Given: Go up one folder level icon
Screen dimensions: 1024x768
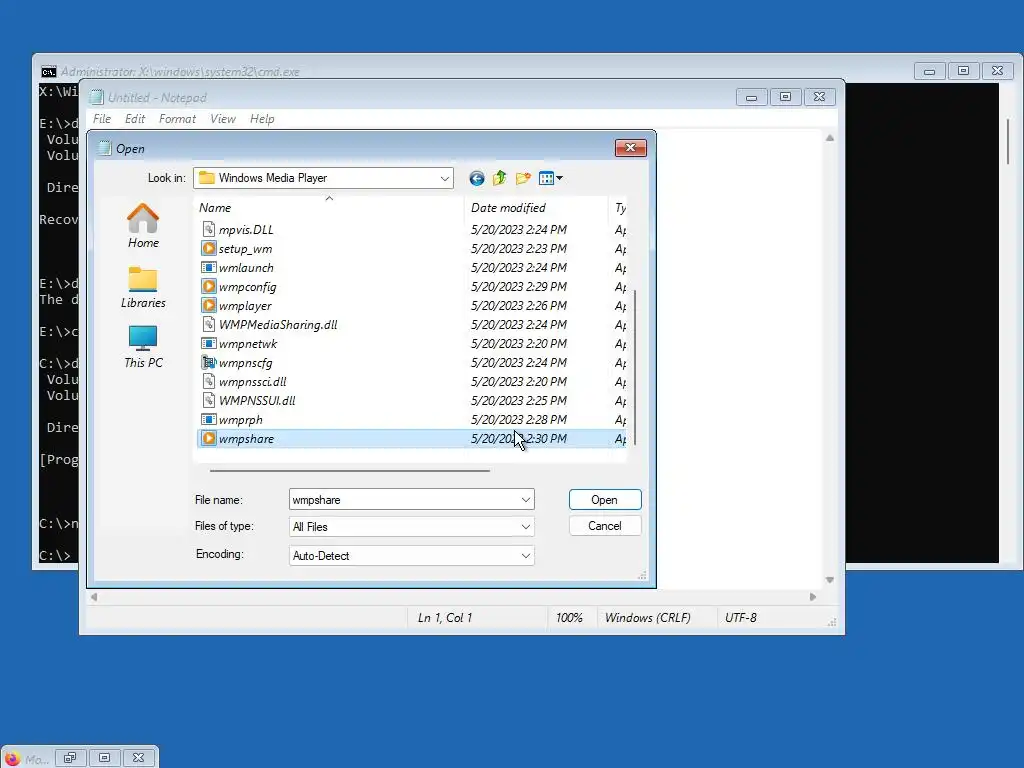Looking at the screenshot, I should [500, 178].
